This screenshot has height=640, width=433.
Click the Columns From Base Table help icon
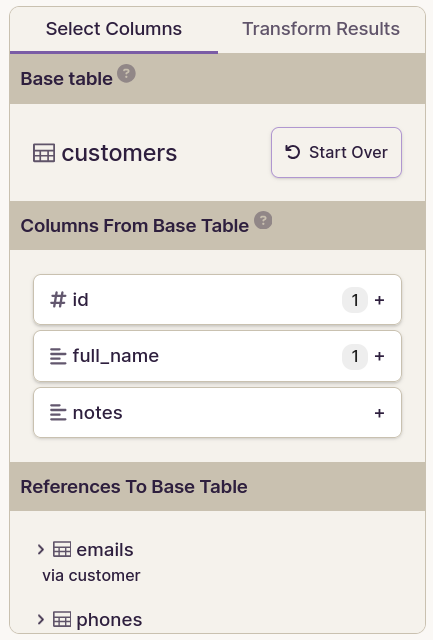263,220
